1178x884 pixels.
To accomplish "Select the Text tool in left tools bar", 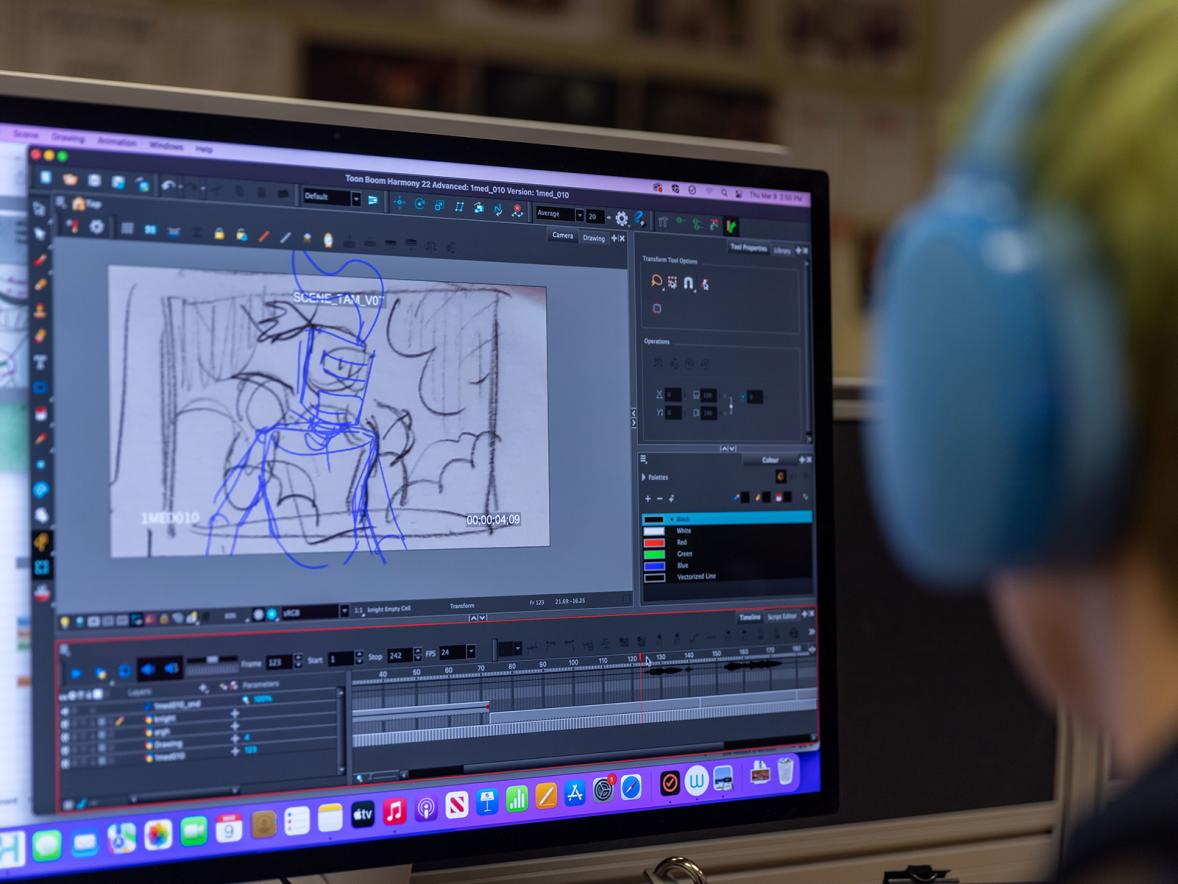I will tap(41, 362).
